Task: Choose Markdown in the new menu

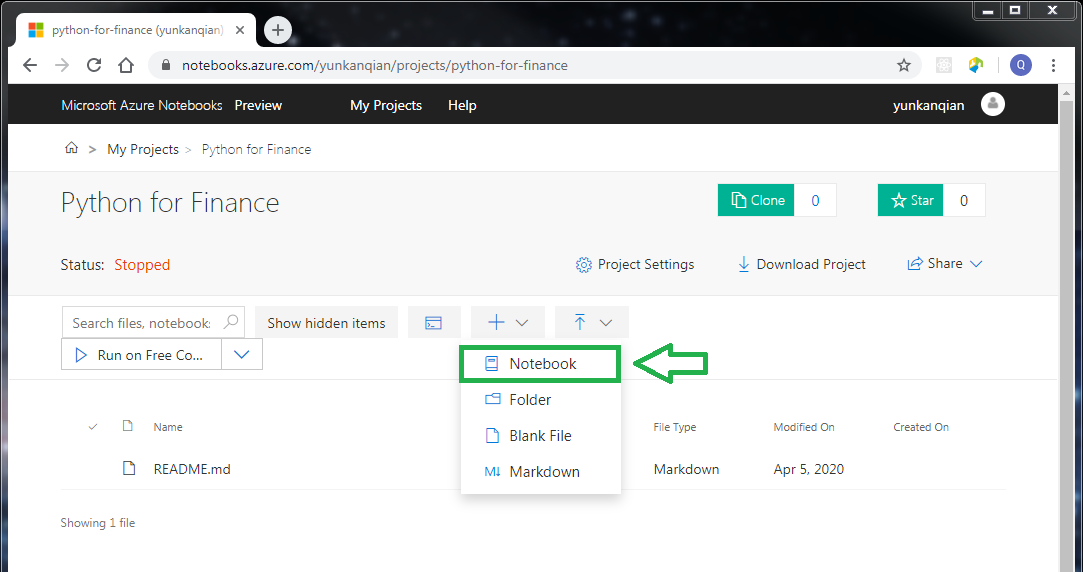Action: 540,472
